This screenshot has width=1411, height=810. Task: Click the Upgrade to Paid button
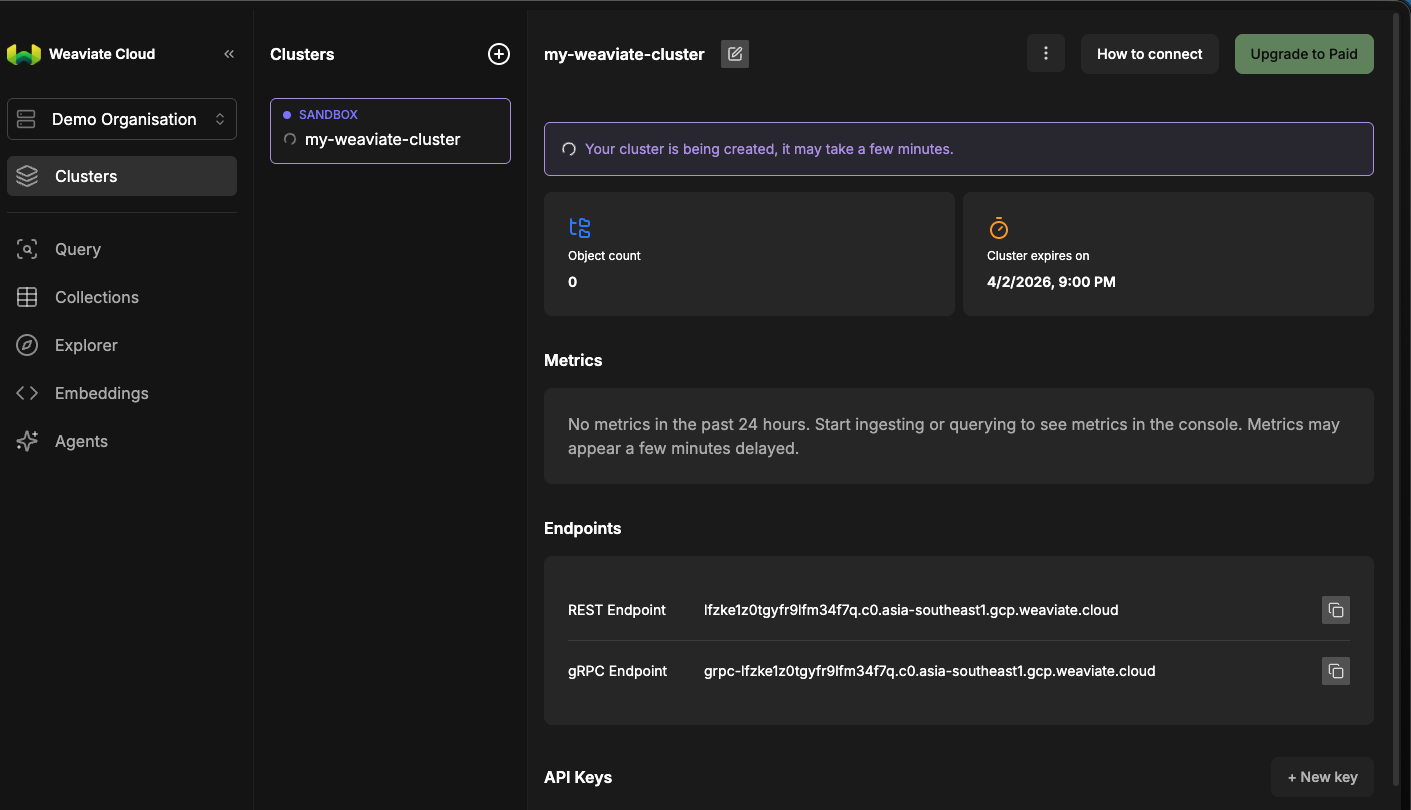(x=1304, y=54)
